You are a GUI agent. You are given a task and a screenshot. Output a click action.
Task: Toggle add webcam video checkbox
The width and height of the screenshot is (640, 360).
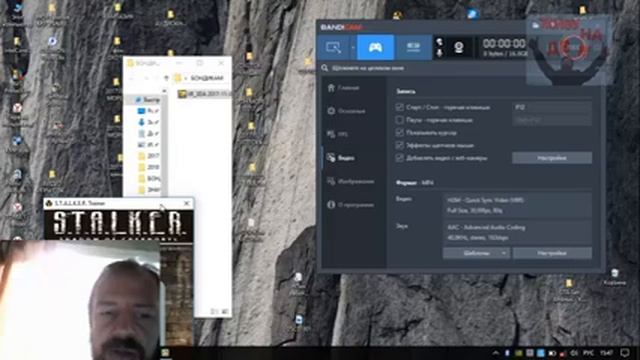[400, 158]
